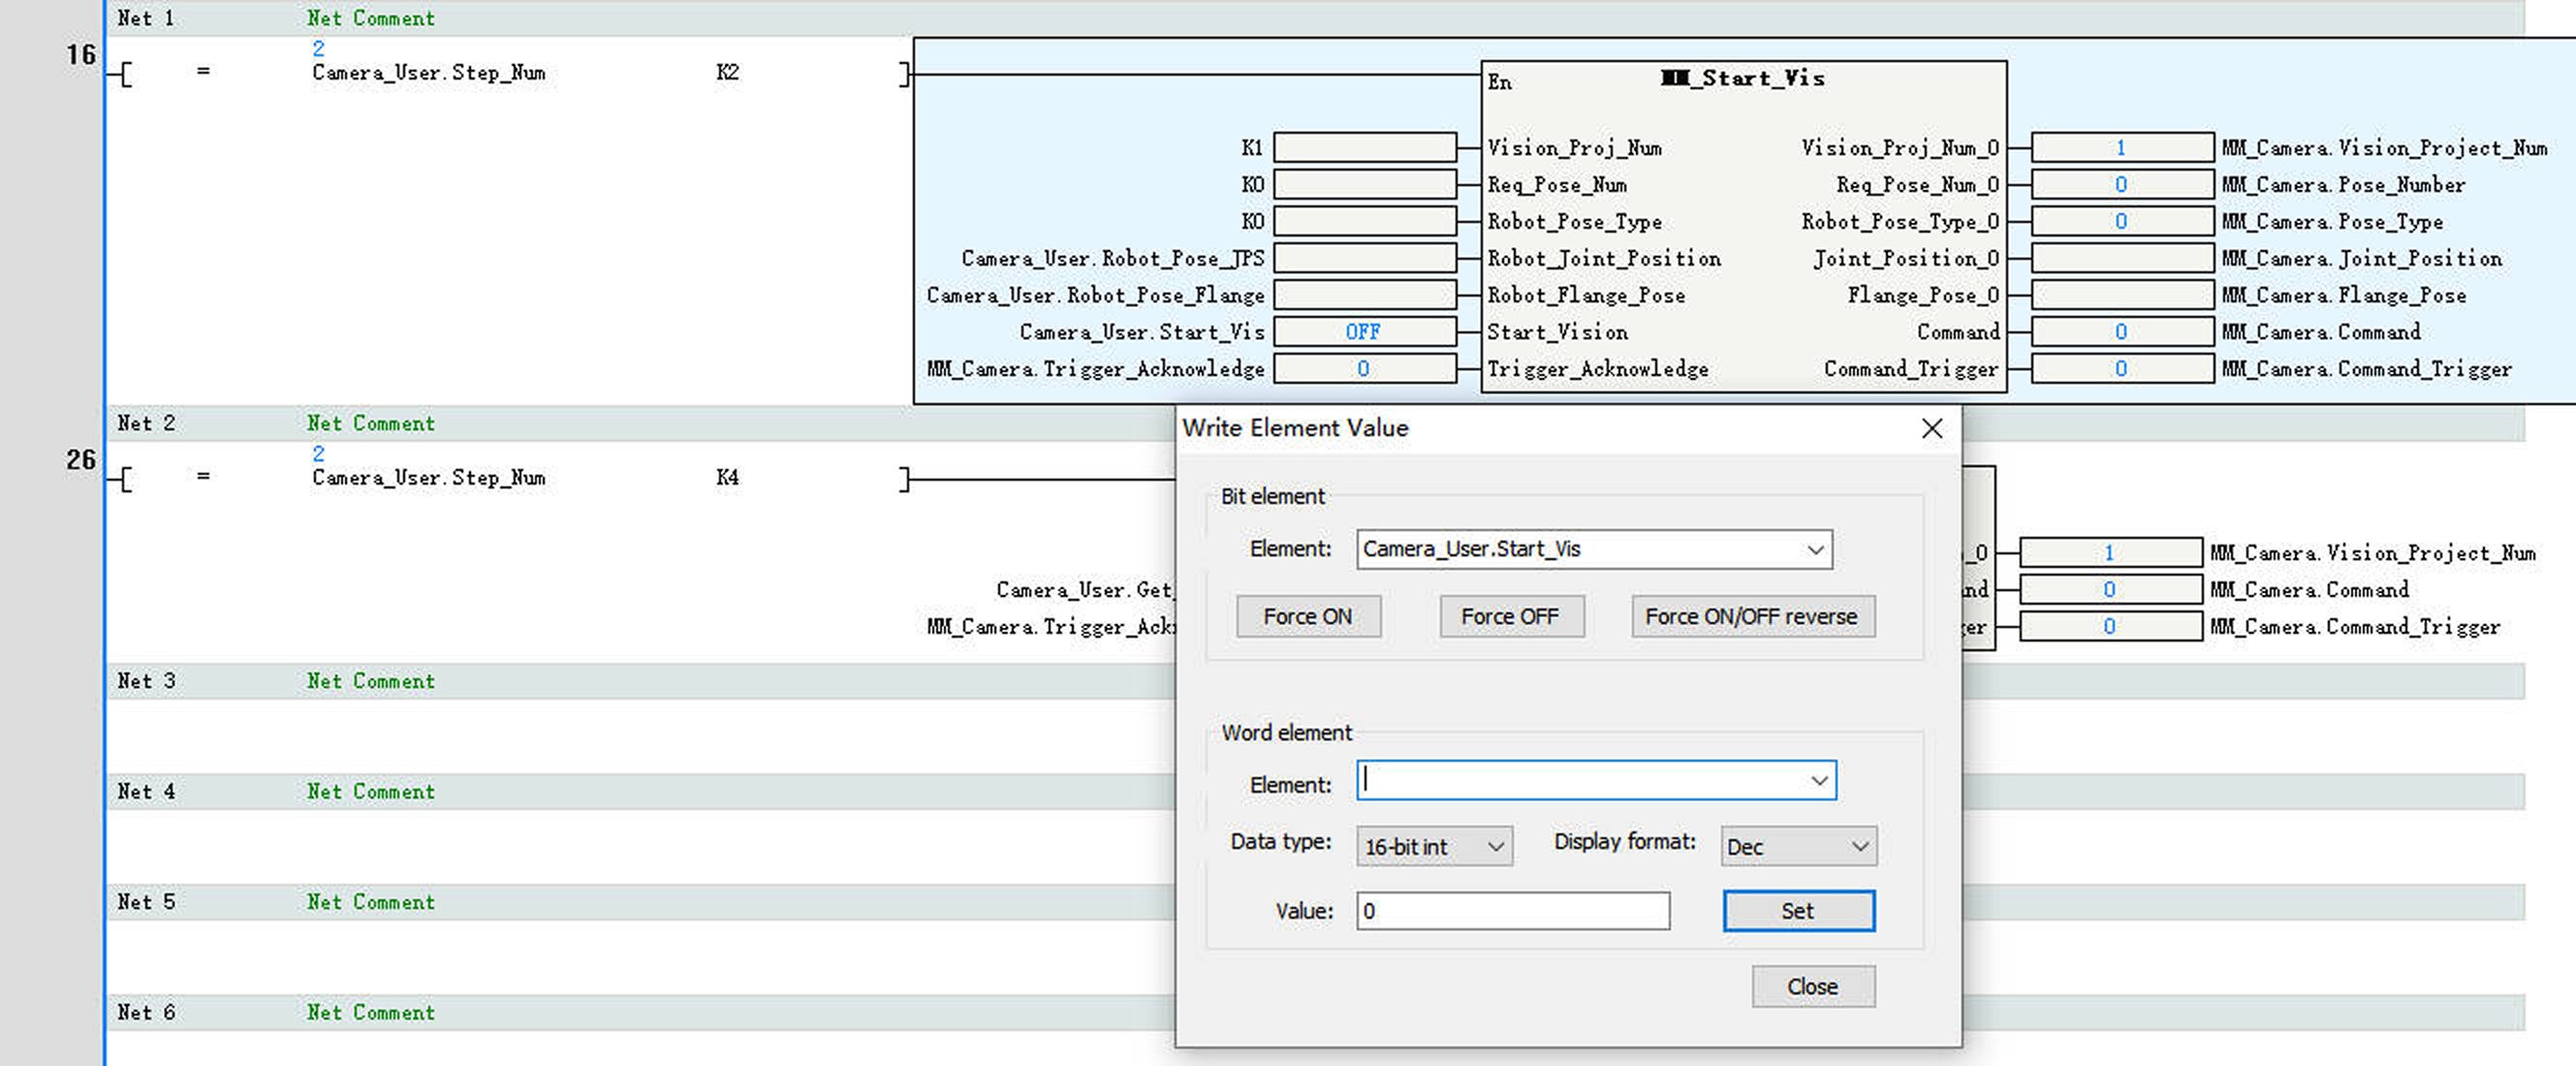
Task: Click Start_Vis OFF value box
Action: (1364, 332)
